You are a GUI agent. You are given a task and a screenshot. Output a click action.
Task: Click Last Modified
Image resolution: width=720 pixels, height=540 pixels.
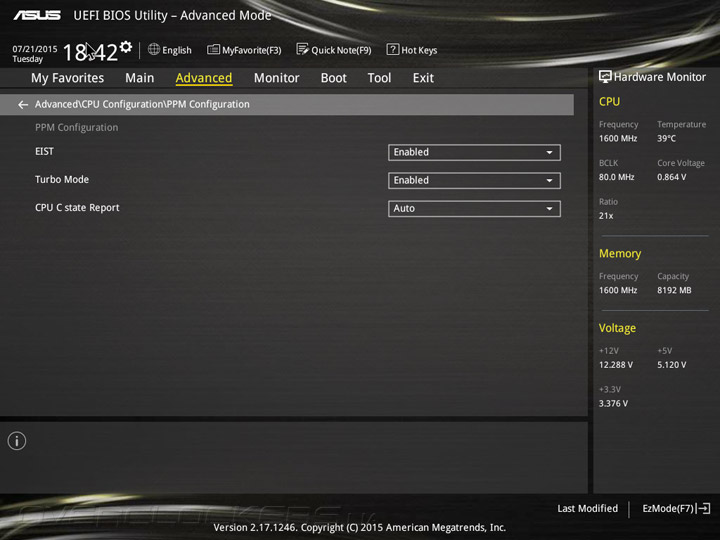click(x=587, y=508)
